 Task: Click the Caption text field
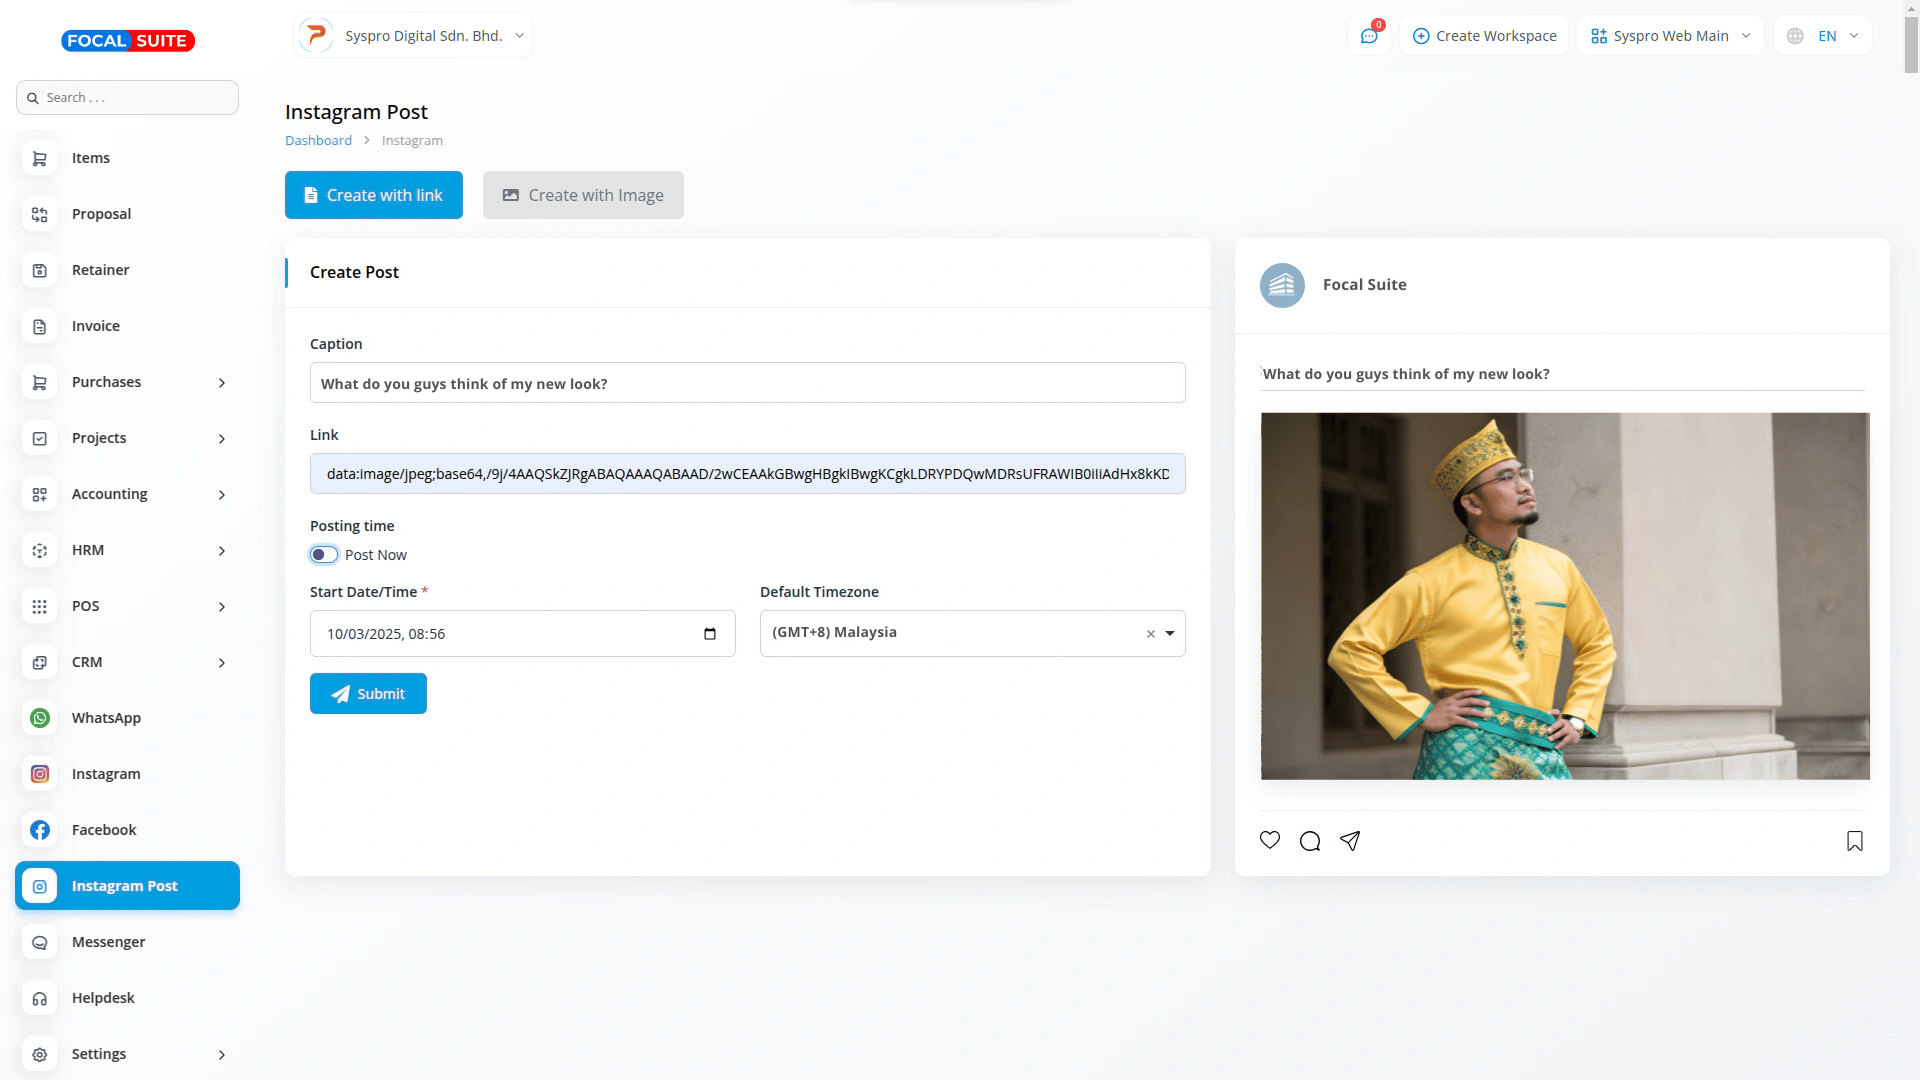point(747,383)
